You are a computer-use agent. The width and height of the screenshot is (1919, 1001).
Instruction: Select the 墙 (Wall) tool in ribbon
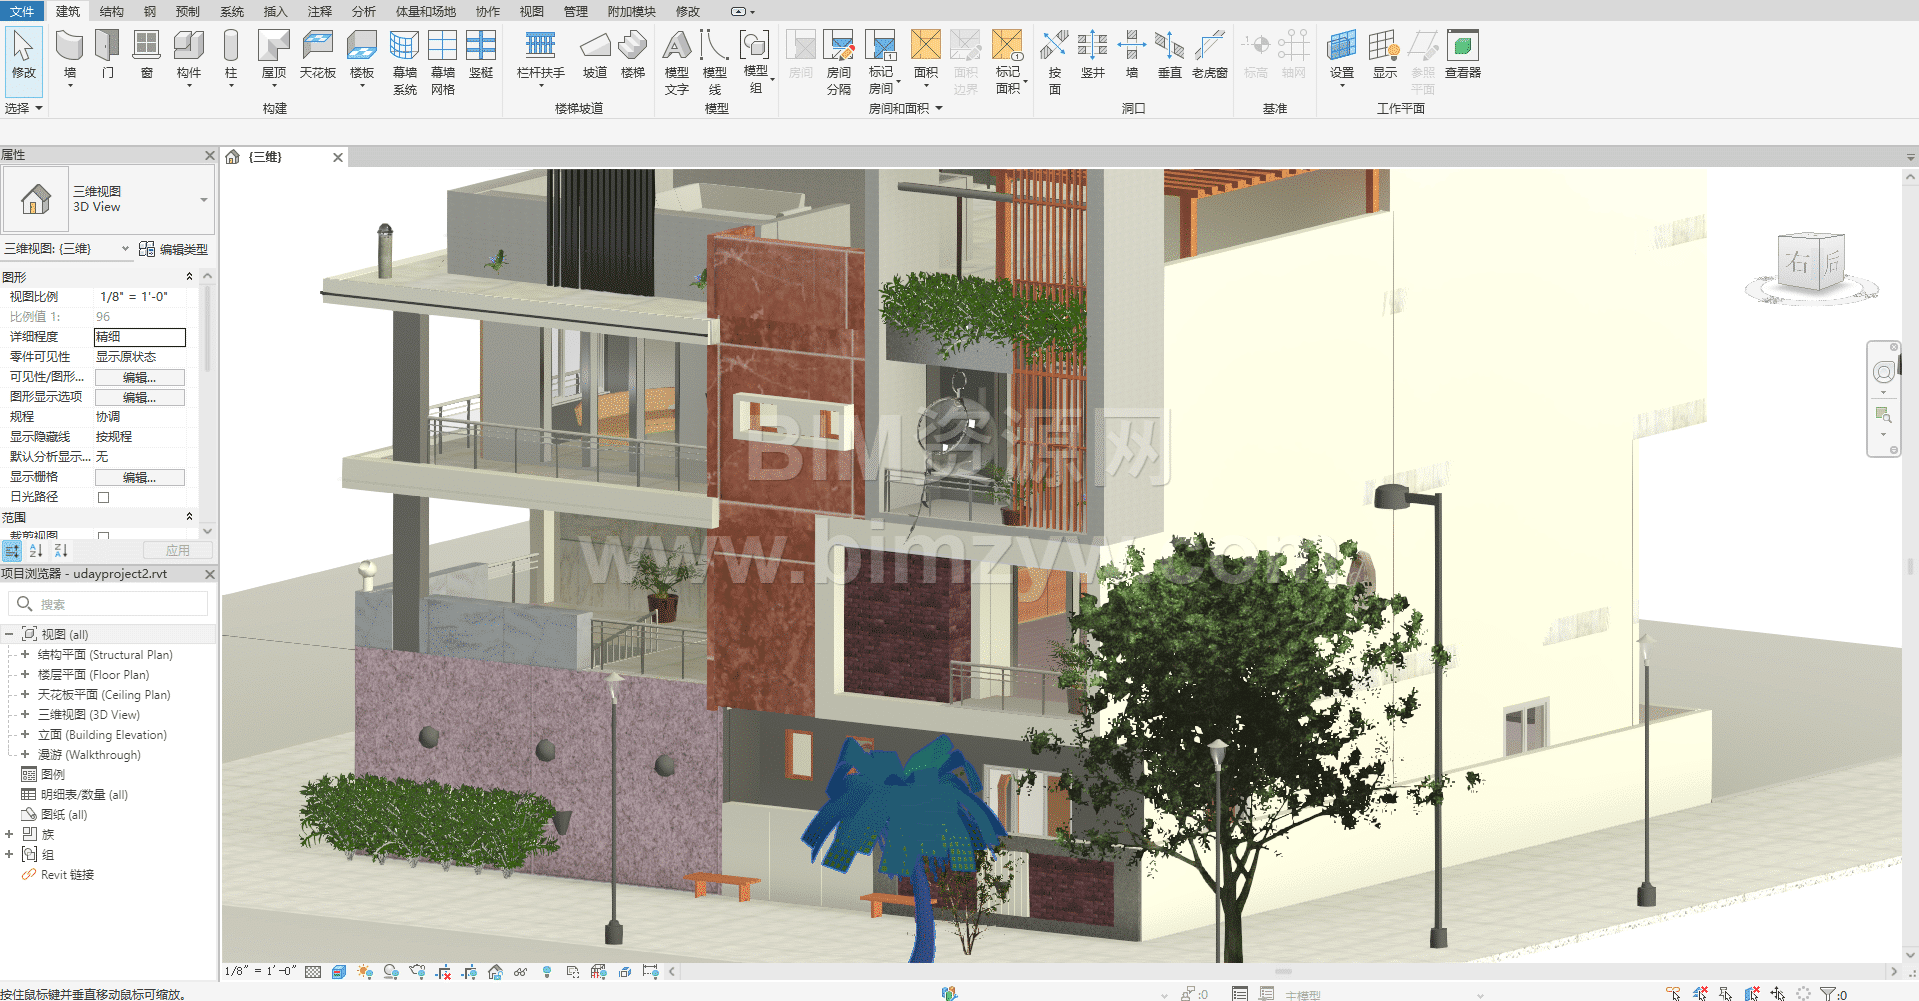(69, 55)
